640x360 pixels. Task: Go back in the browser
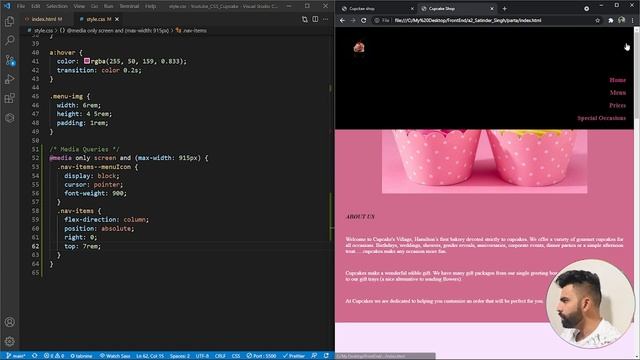coord(342,20)
